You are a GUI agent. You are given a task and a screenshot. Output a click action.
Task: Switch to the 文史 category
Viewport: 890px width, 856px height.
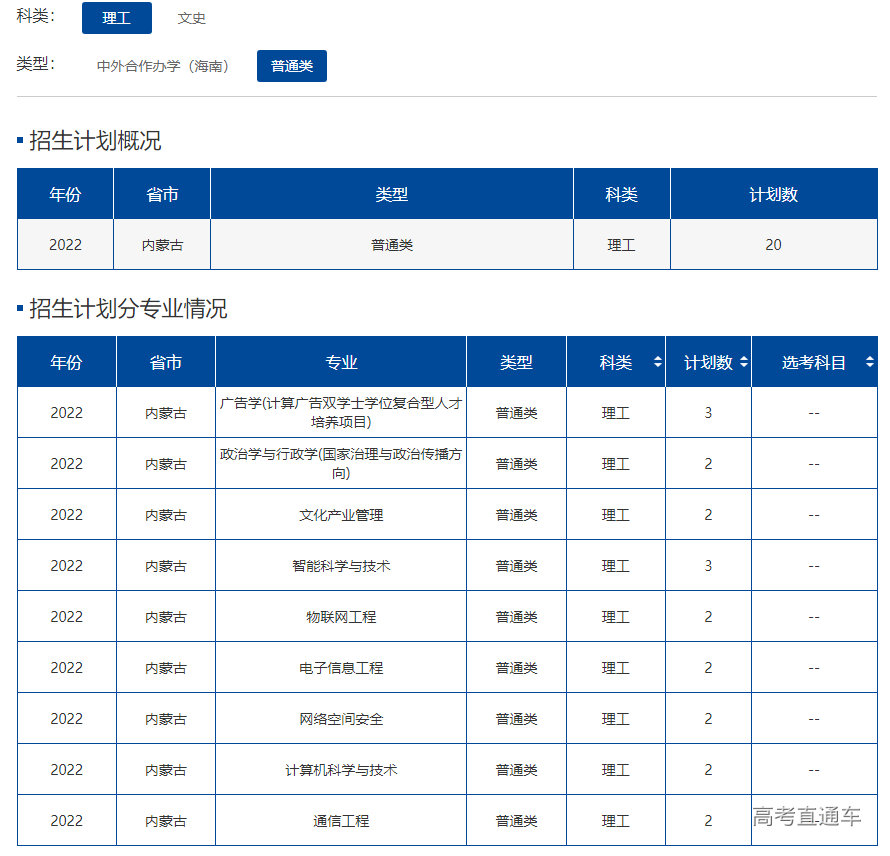tap(191, 17)
